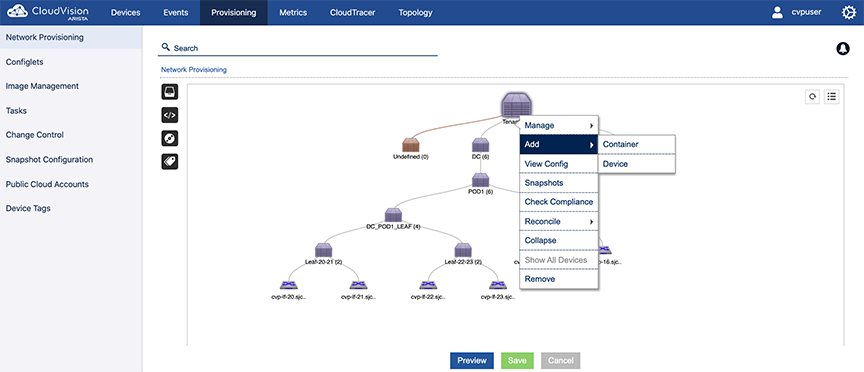Screen dimensions: 864x372
Task: Open the settings gear icon
Action: point(849,12)
